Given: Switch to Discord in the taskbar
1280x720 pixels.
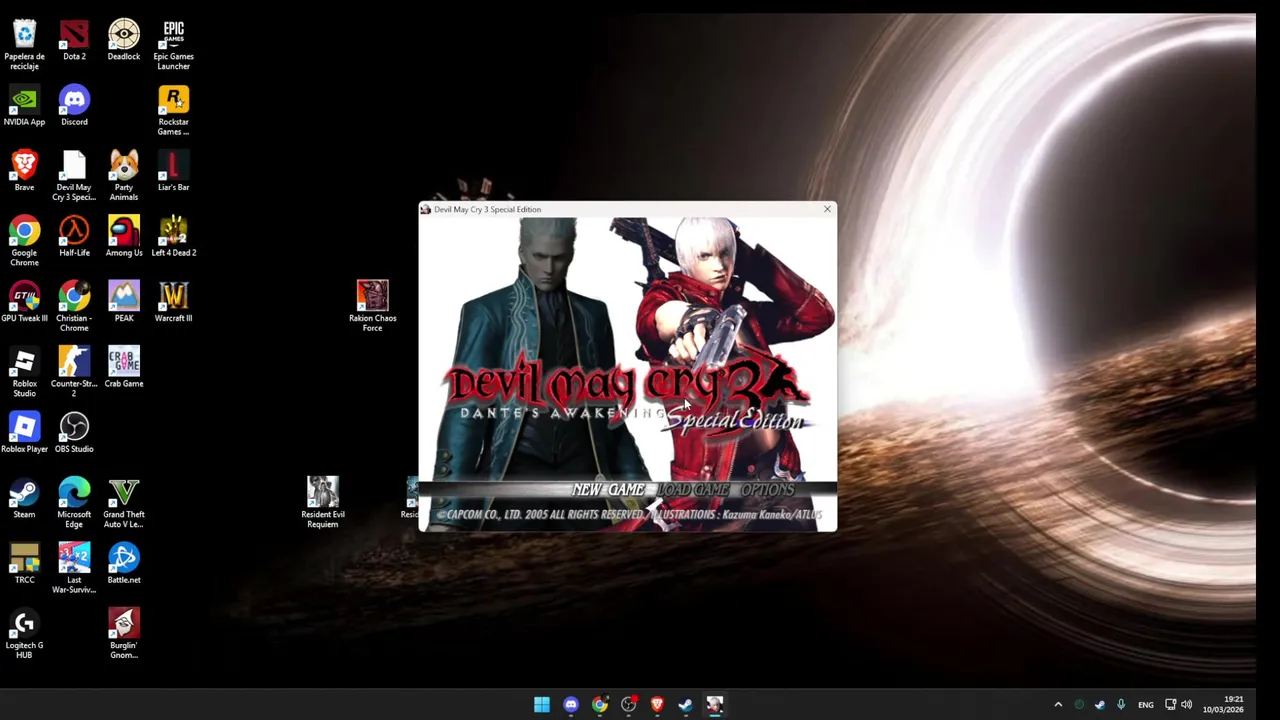Looking at the screenshot, I should click(570, 705).
